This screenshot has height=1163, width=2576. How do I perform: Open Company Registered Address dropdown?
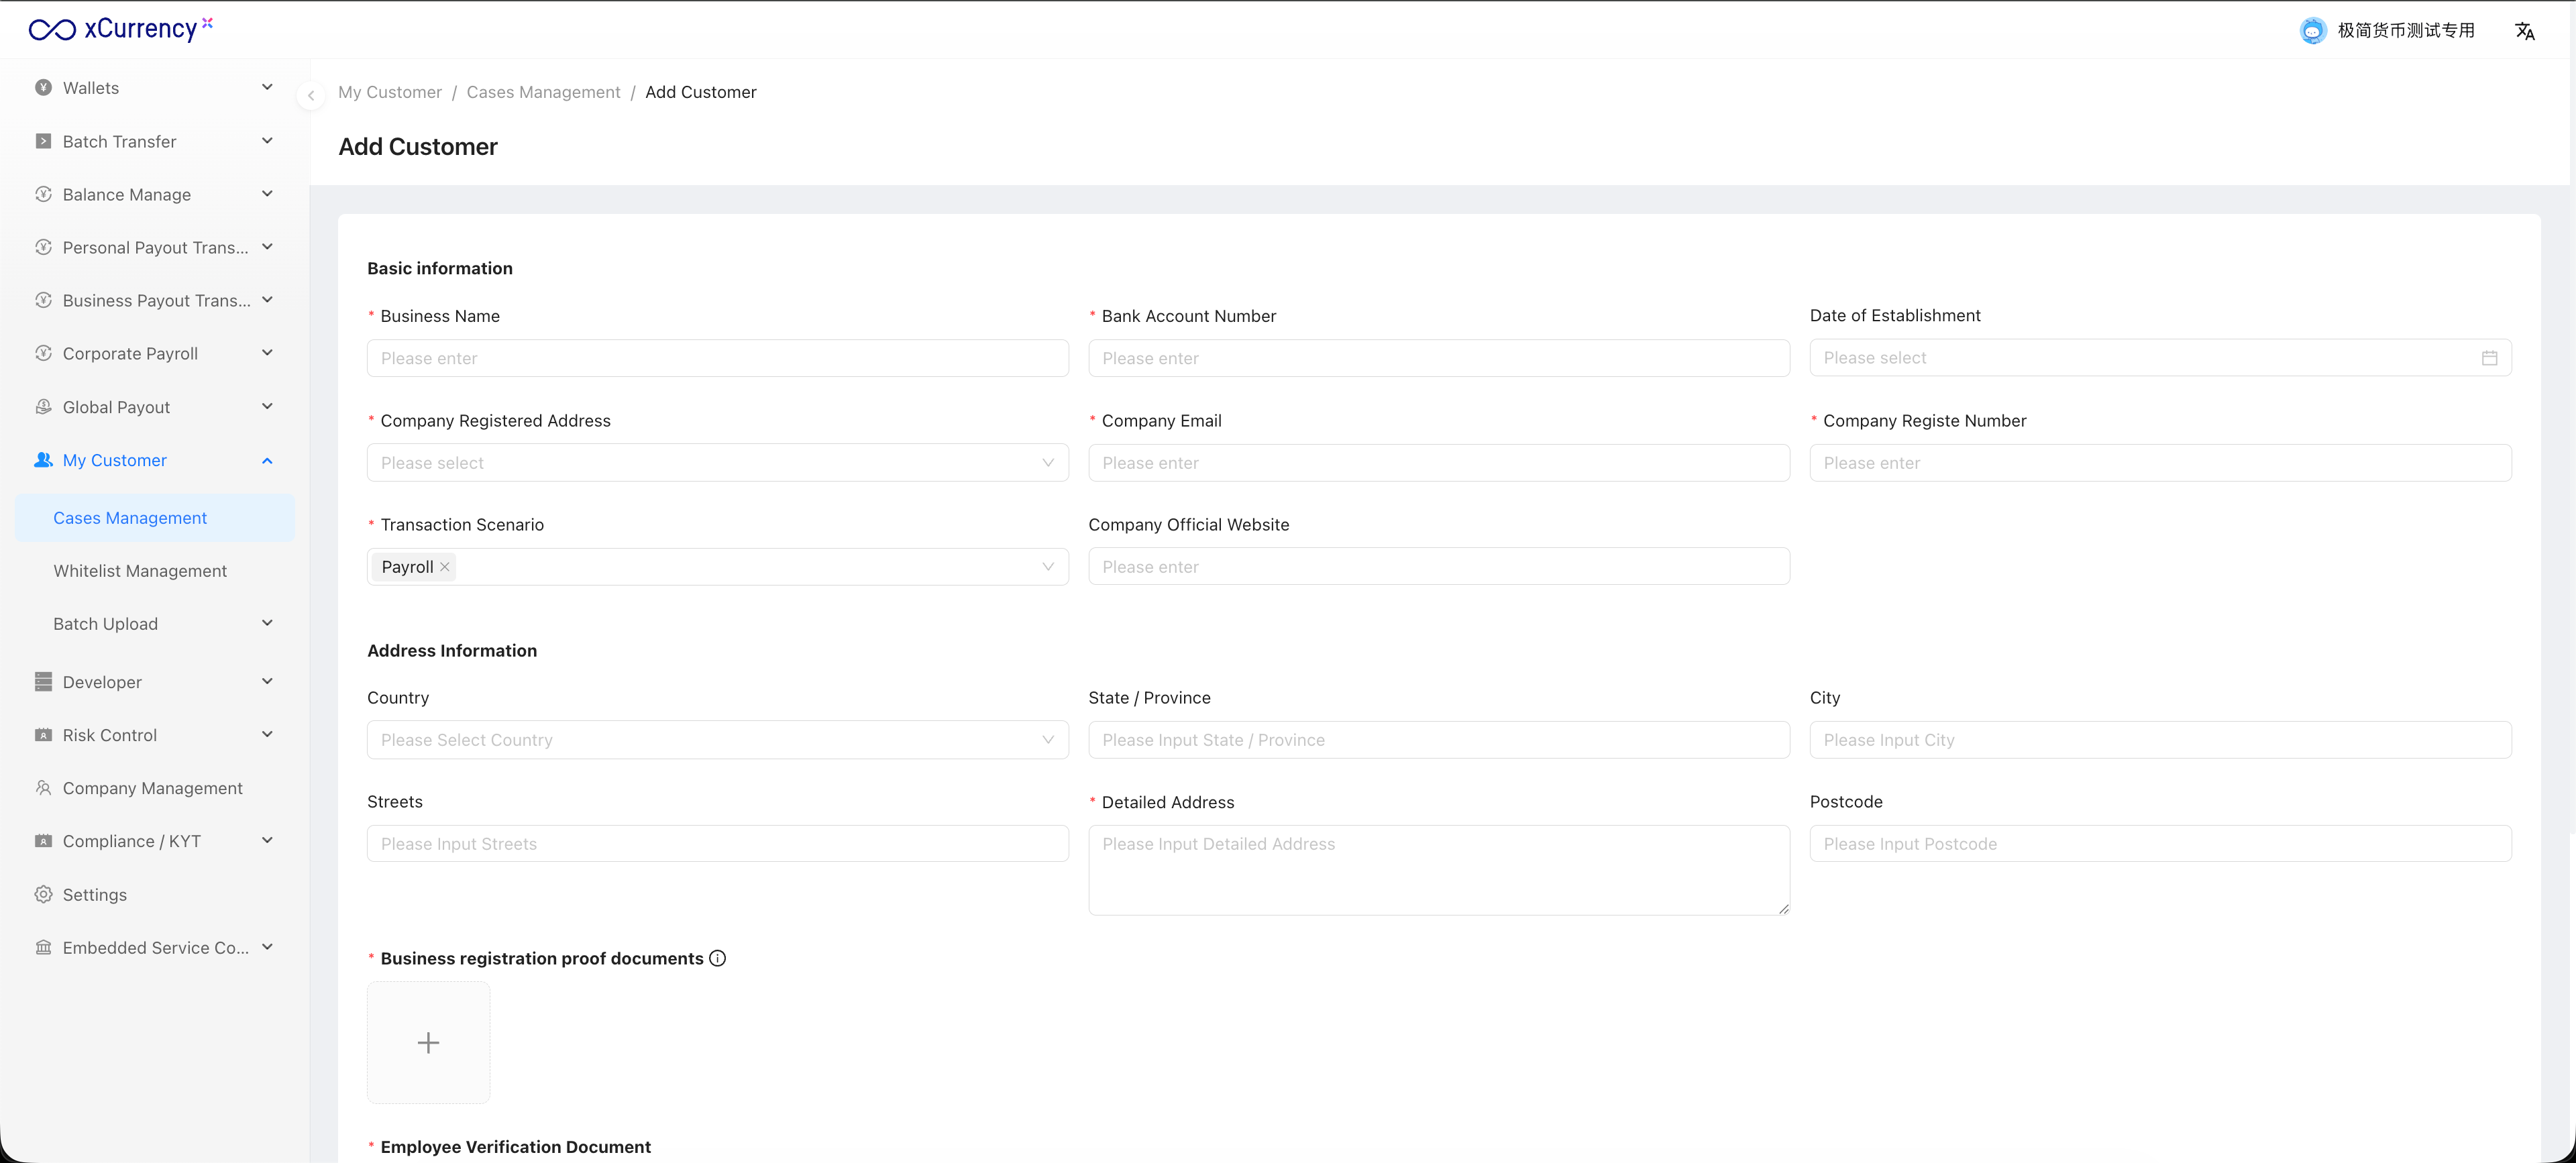[x=717, y=463]
